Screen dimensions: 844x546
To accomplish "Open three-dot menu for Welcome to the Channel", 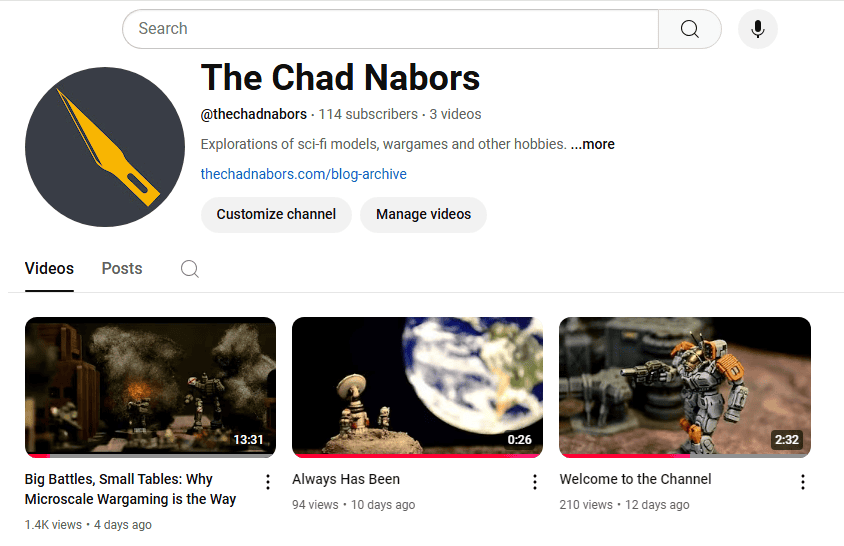I will (x=803, y=482).
